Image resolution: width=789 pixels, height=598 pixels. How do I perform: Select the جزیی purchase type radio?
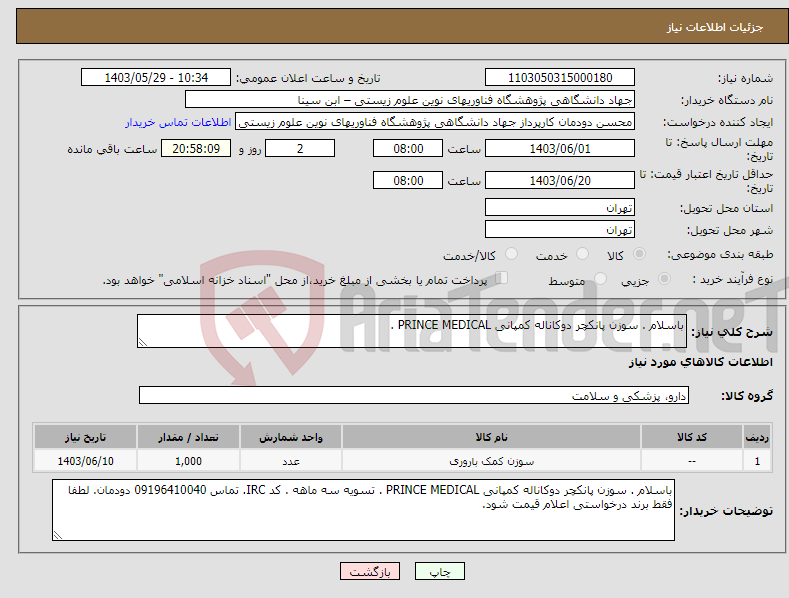click(x=664, y=278)
